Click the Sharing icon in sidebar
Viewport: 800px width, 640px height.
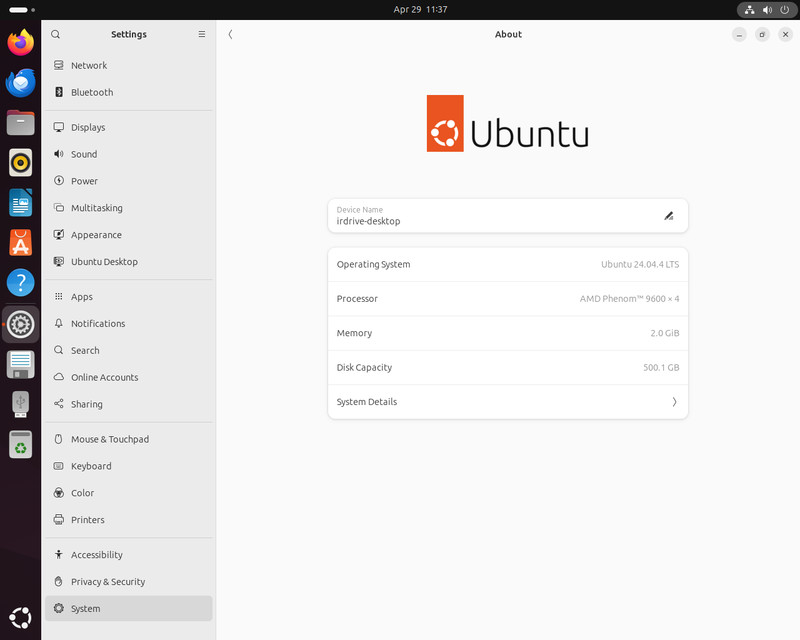coord(59,404)
